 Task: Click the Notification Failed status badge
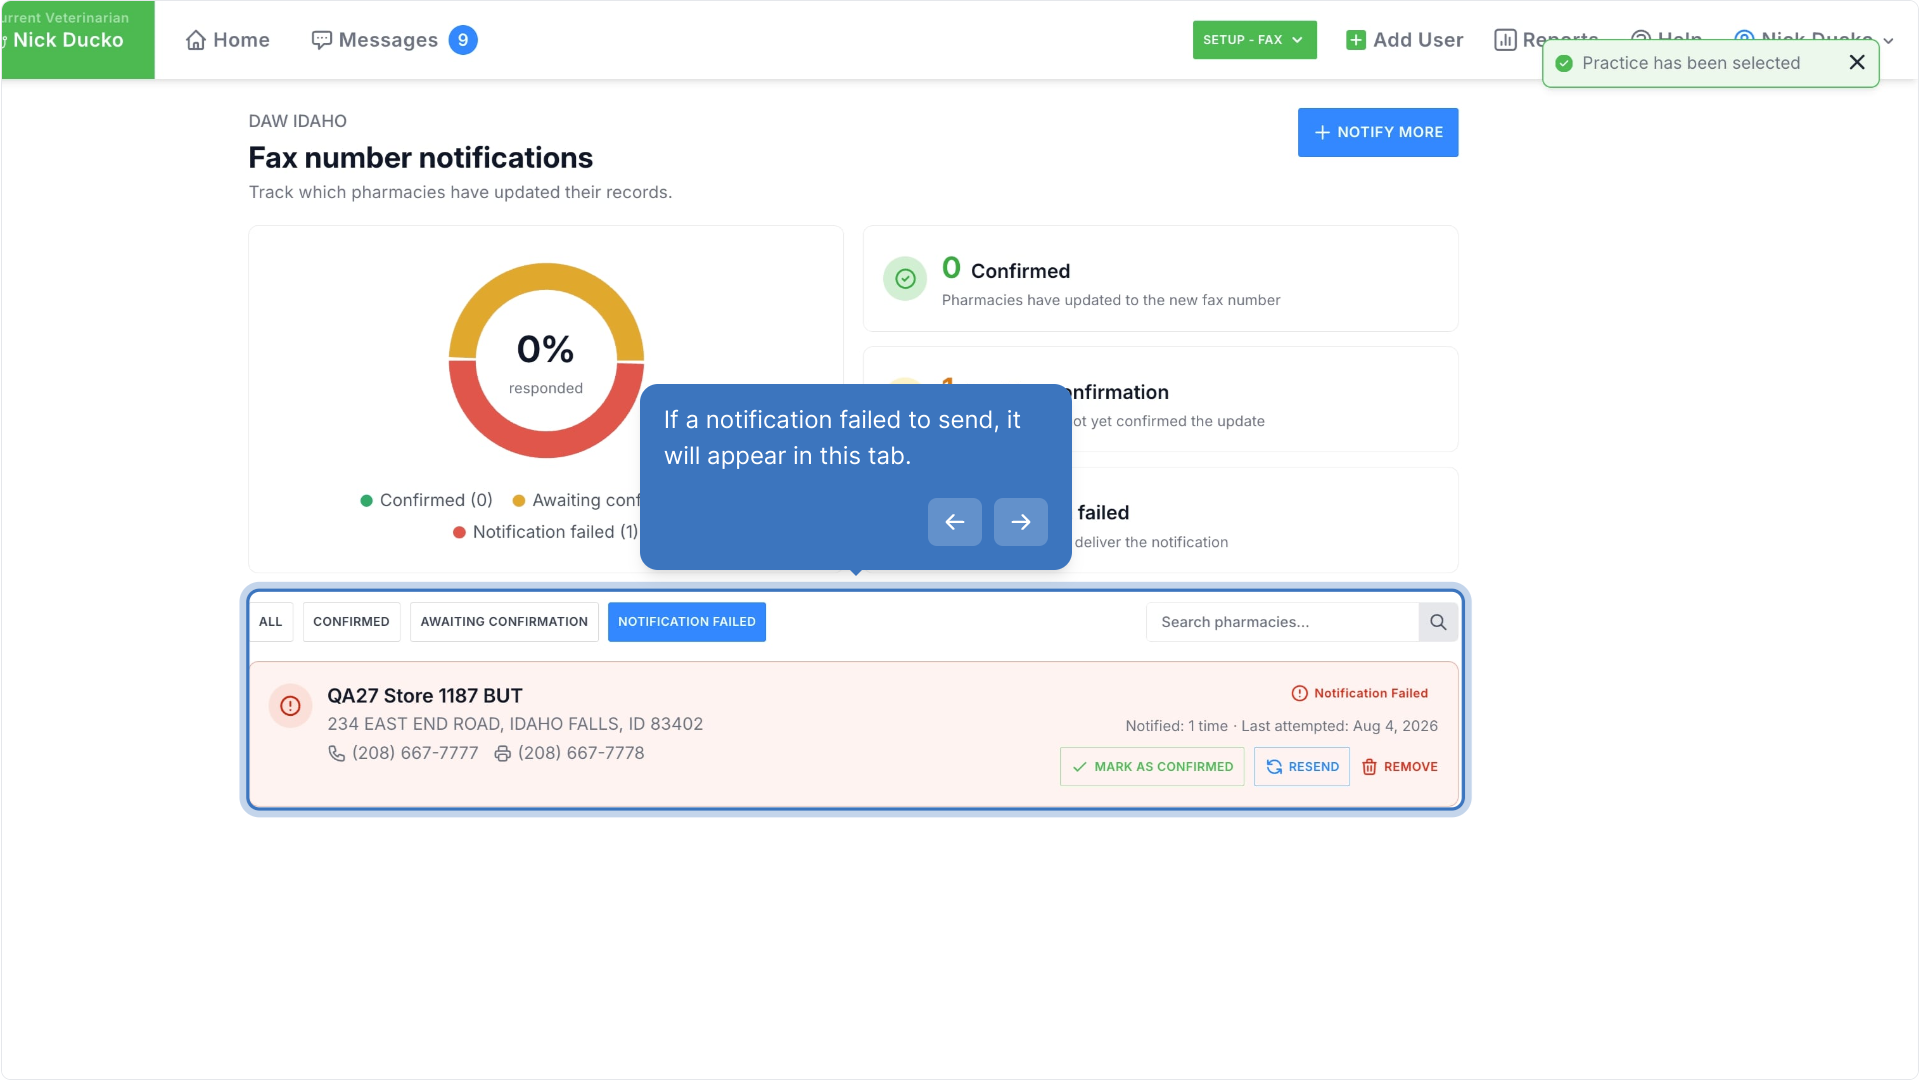1360,693
